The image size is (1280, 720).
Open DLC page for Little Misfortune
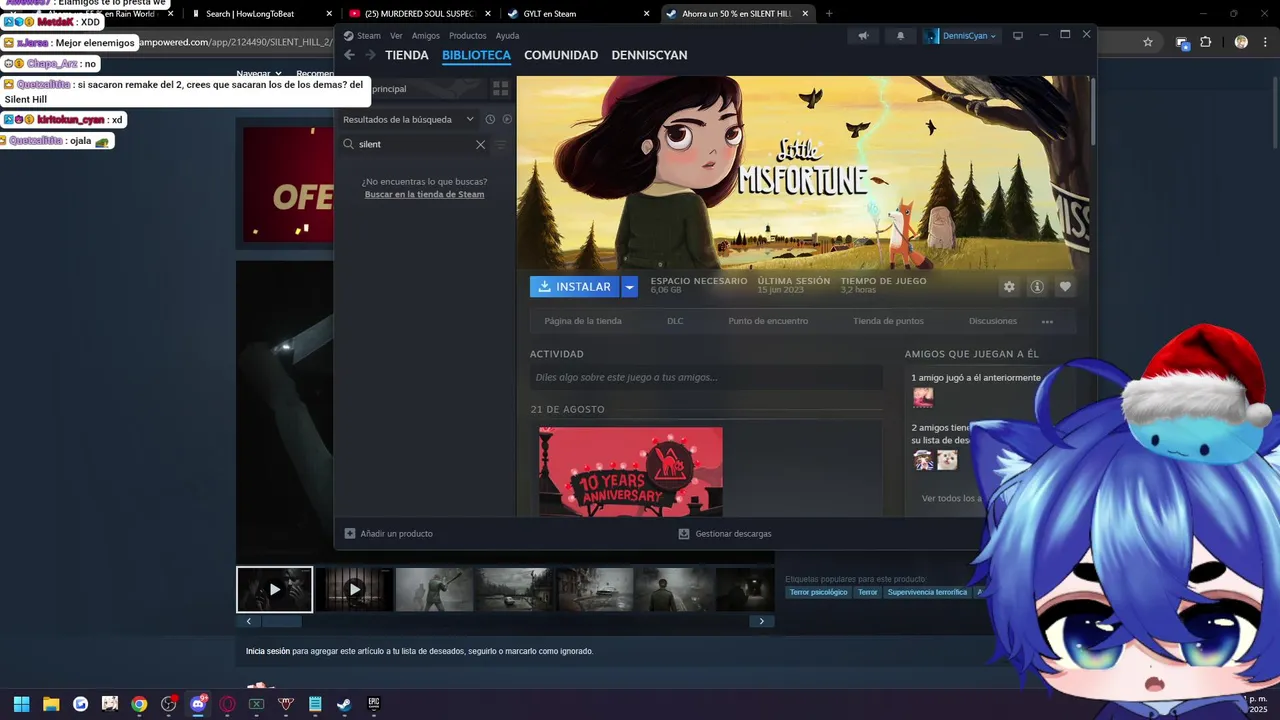click(x=675, y=321)
